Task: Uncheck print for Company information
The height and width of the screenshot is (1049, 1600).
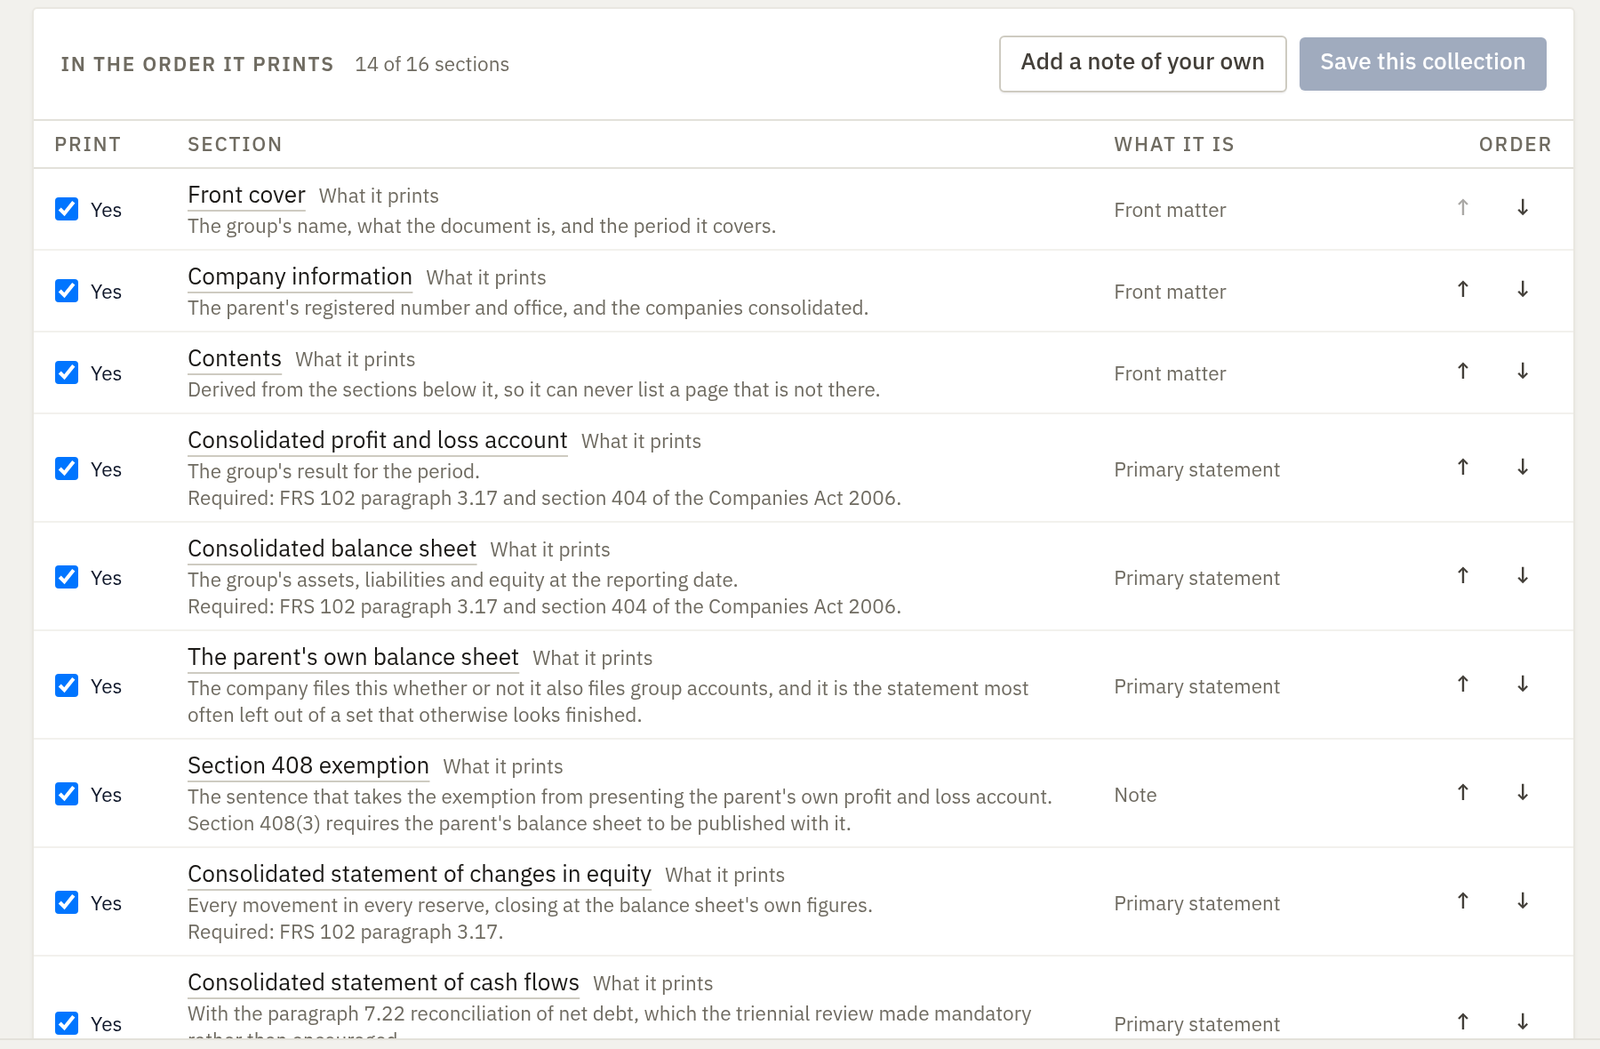Action: (x=67, y=291)
